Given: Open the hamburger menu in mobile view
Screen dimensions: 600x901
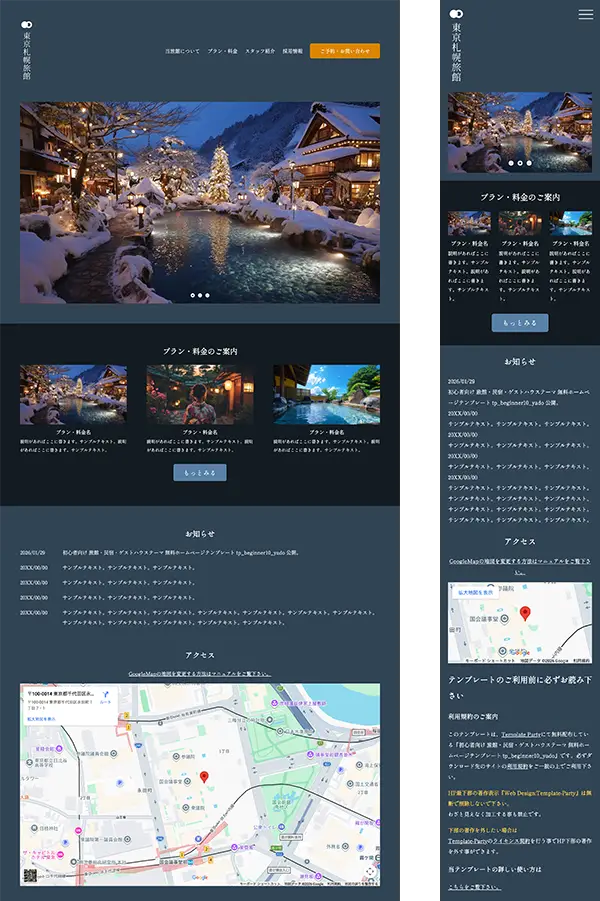Looking at the screenshot, I should click(586, 14).
